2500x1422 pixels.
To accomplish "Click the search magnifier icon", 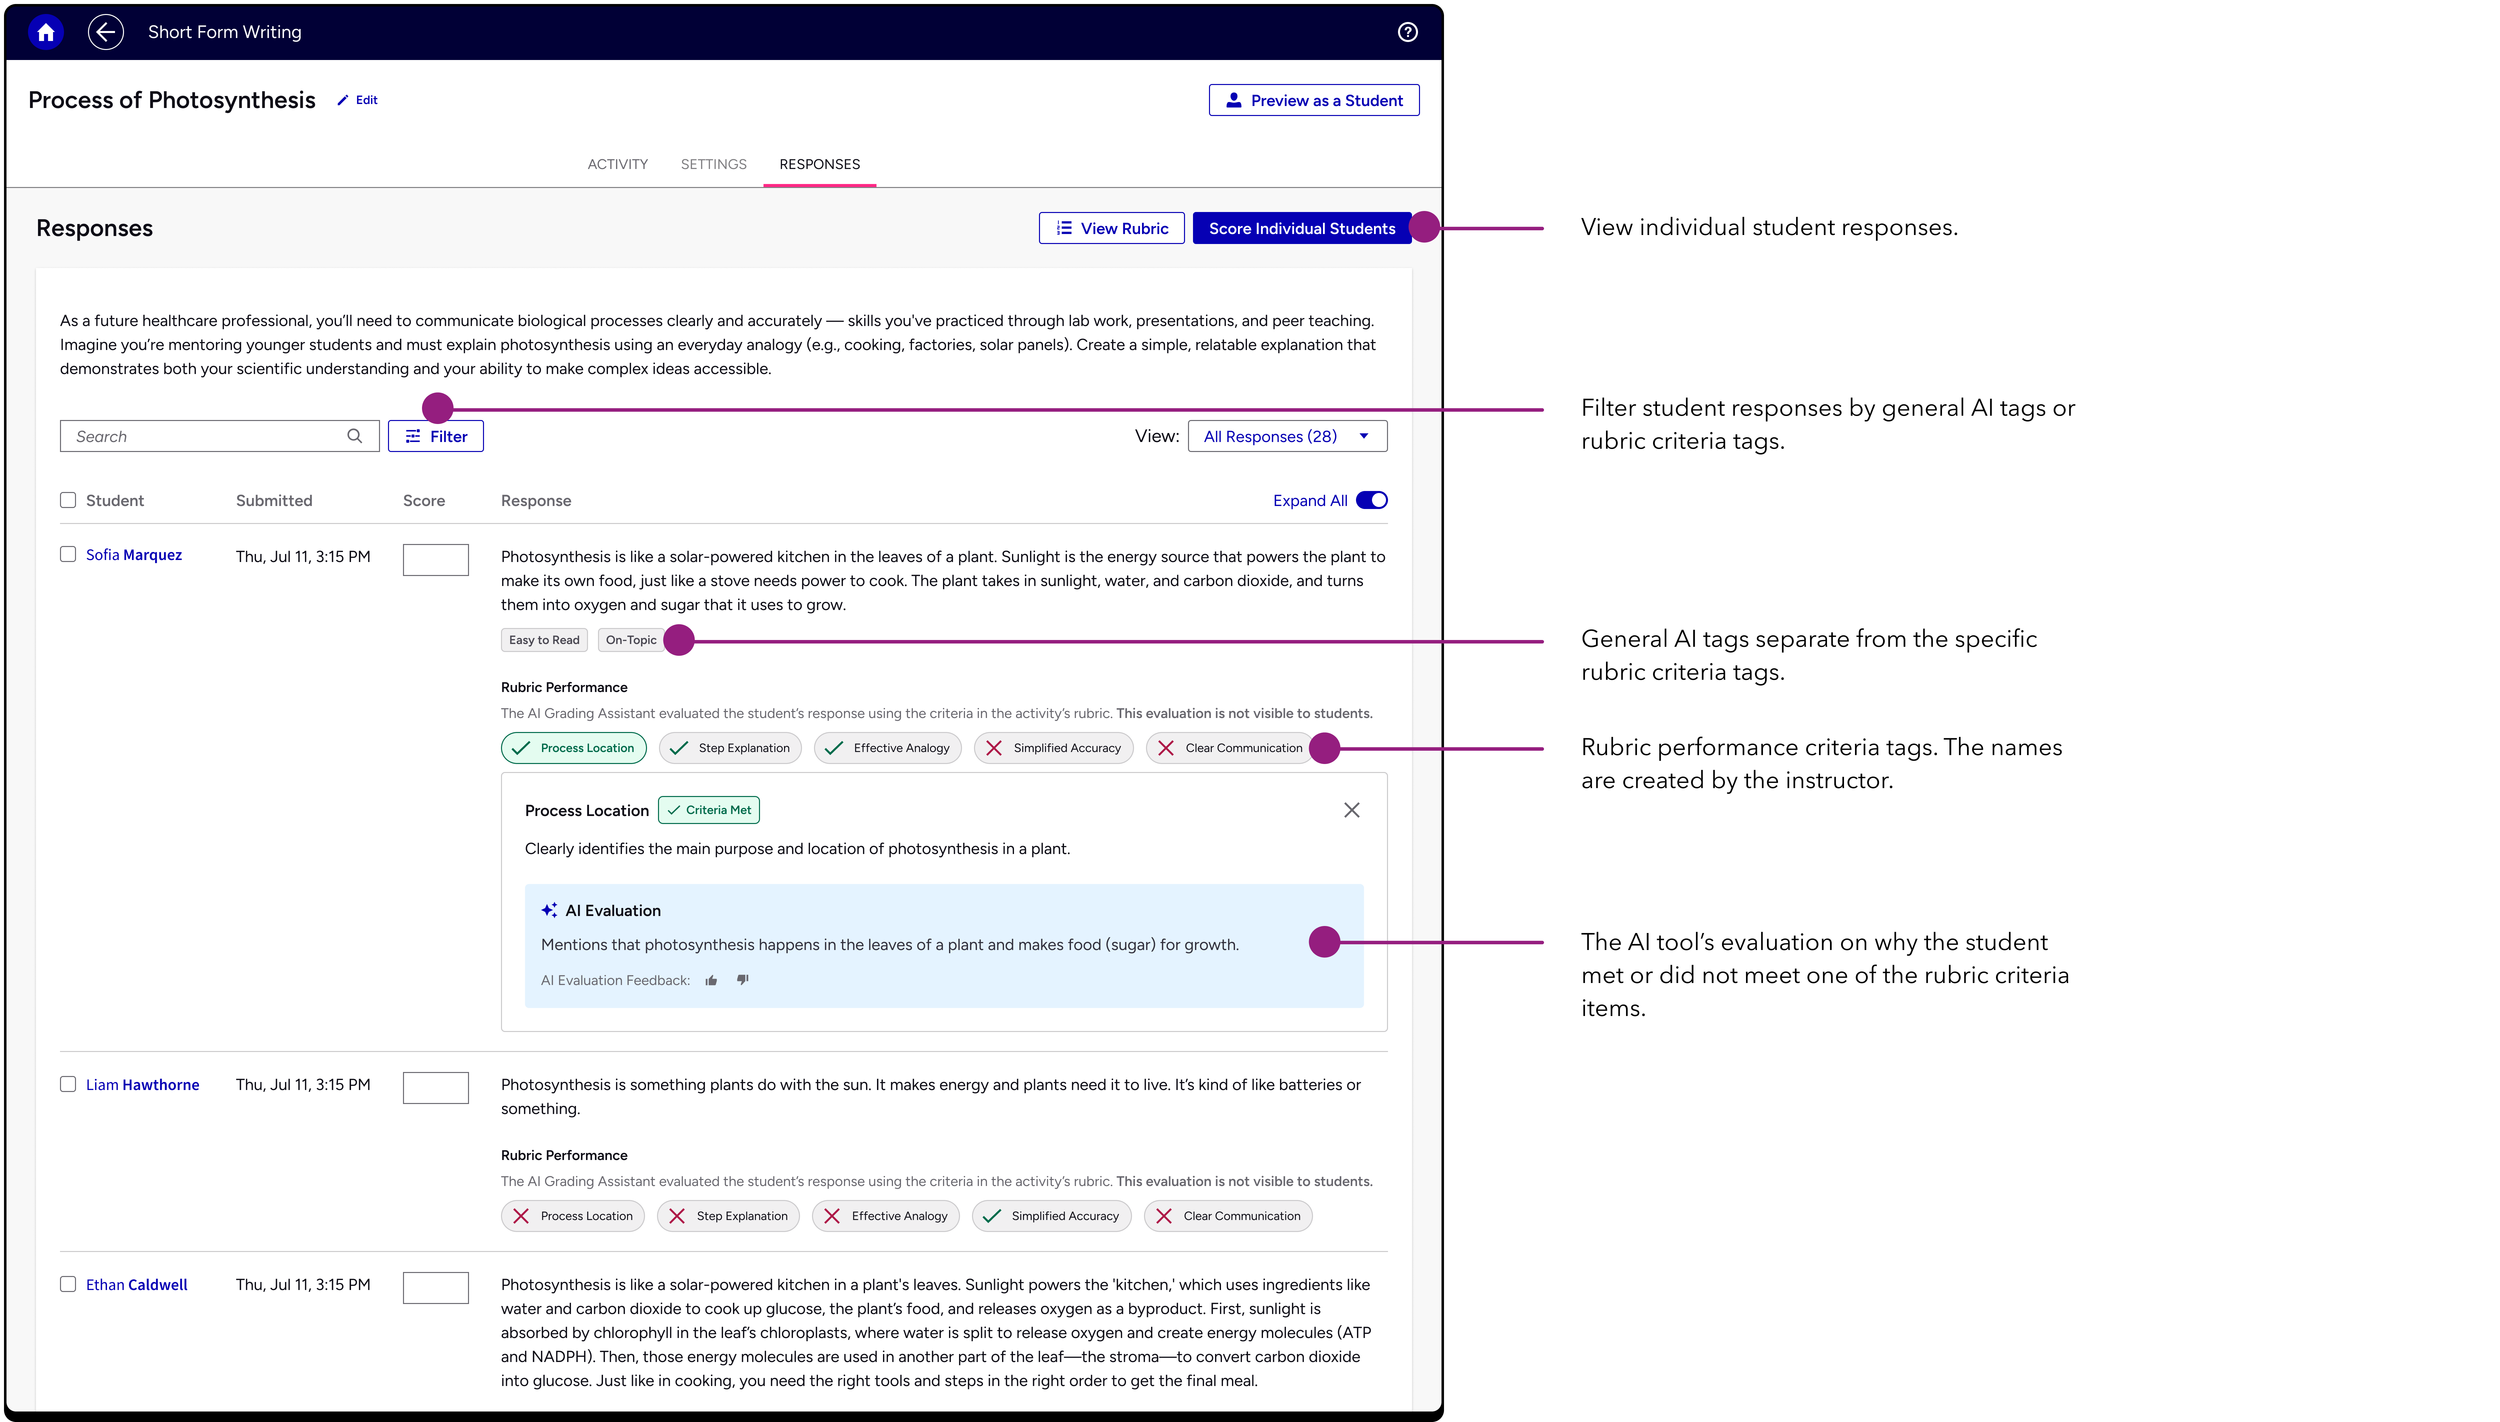I will click(354, 436).
